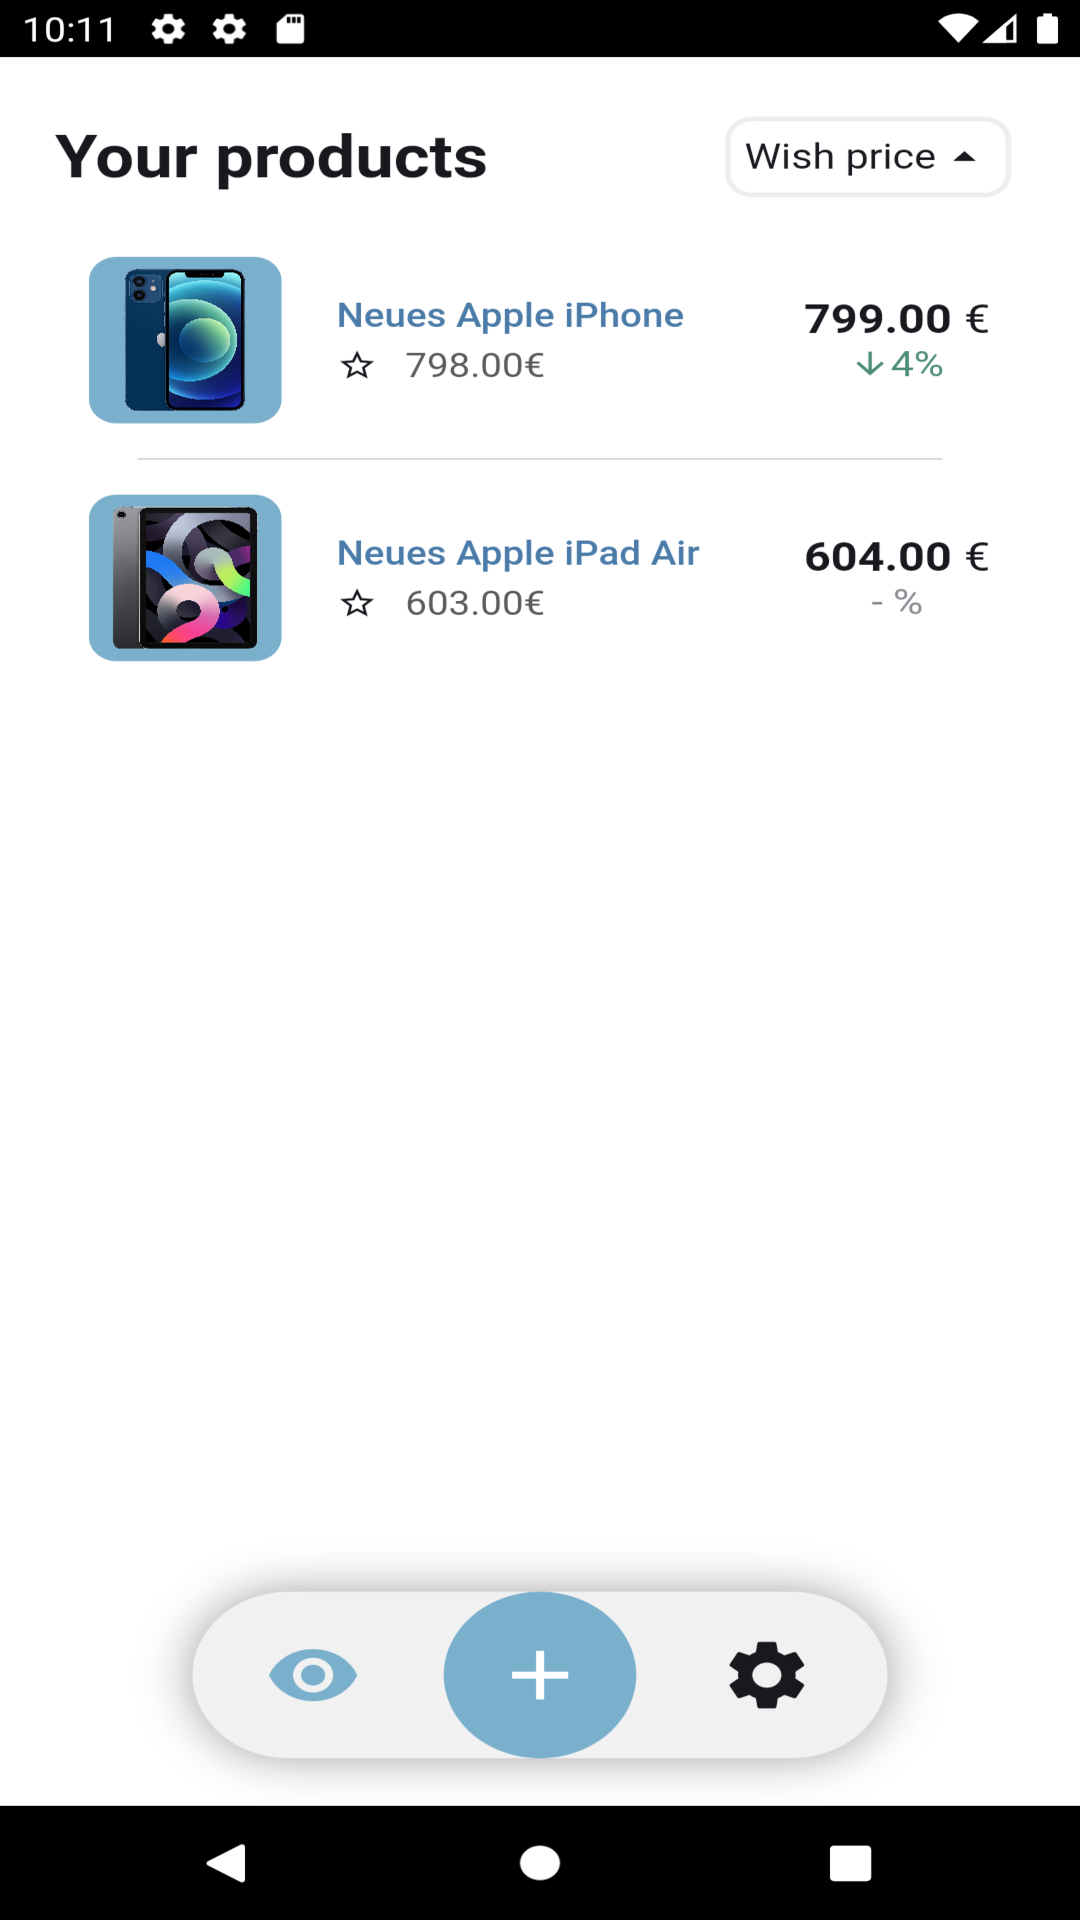Image resolution: width=1080 pixels, height=1920 pixels.
Task: Tap the 604.00 € current price
Action: [897, 557]
